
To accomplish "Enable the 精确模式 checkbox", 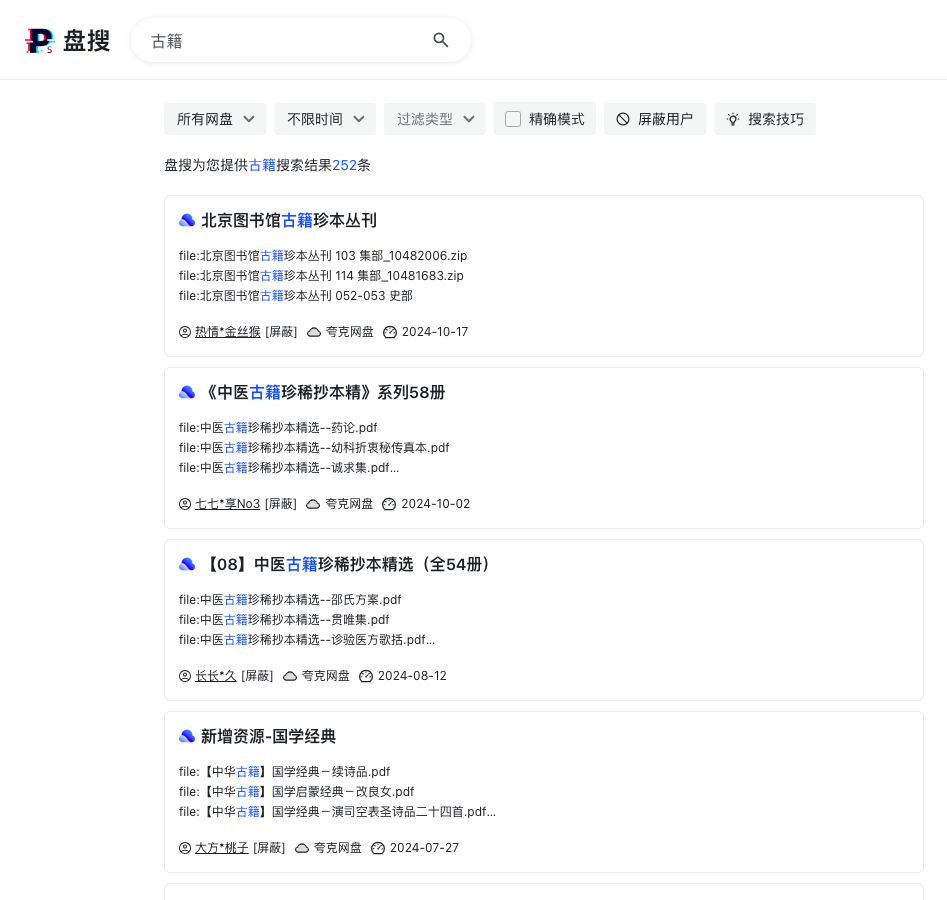I will 513,119.
